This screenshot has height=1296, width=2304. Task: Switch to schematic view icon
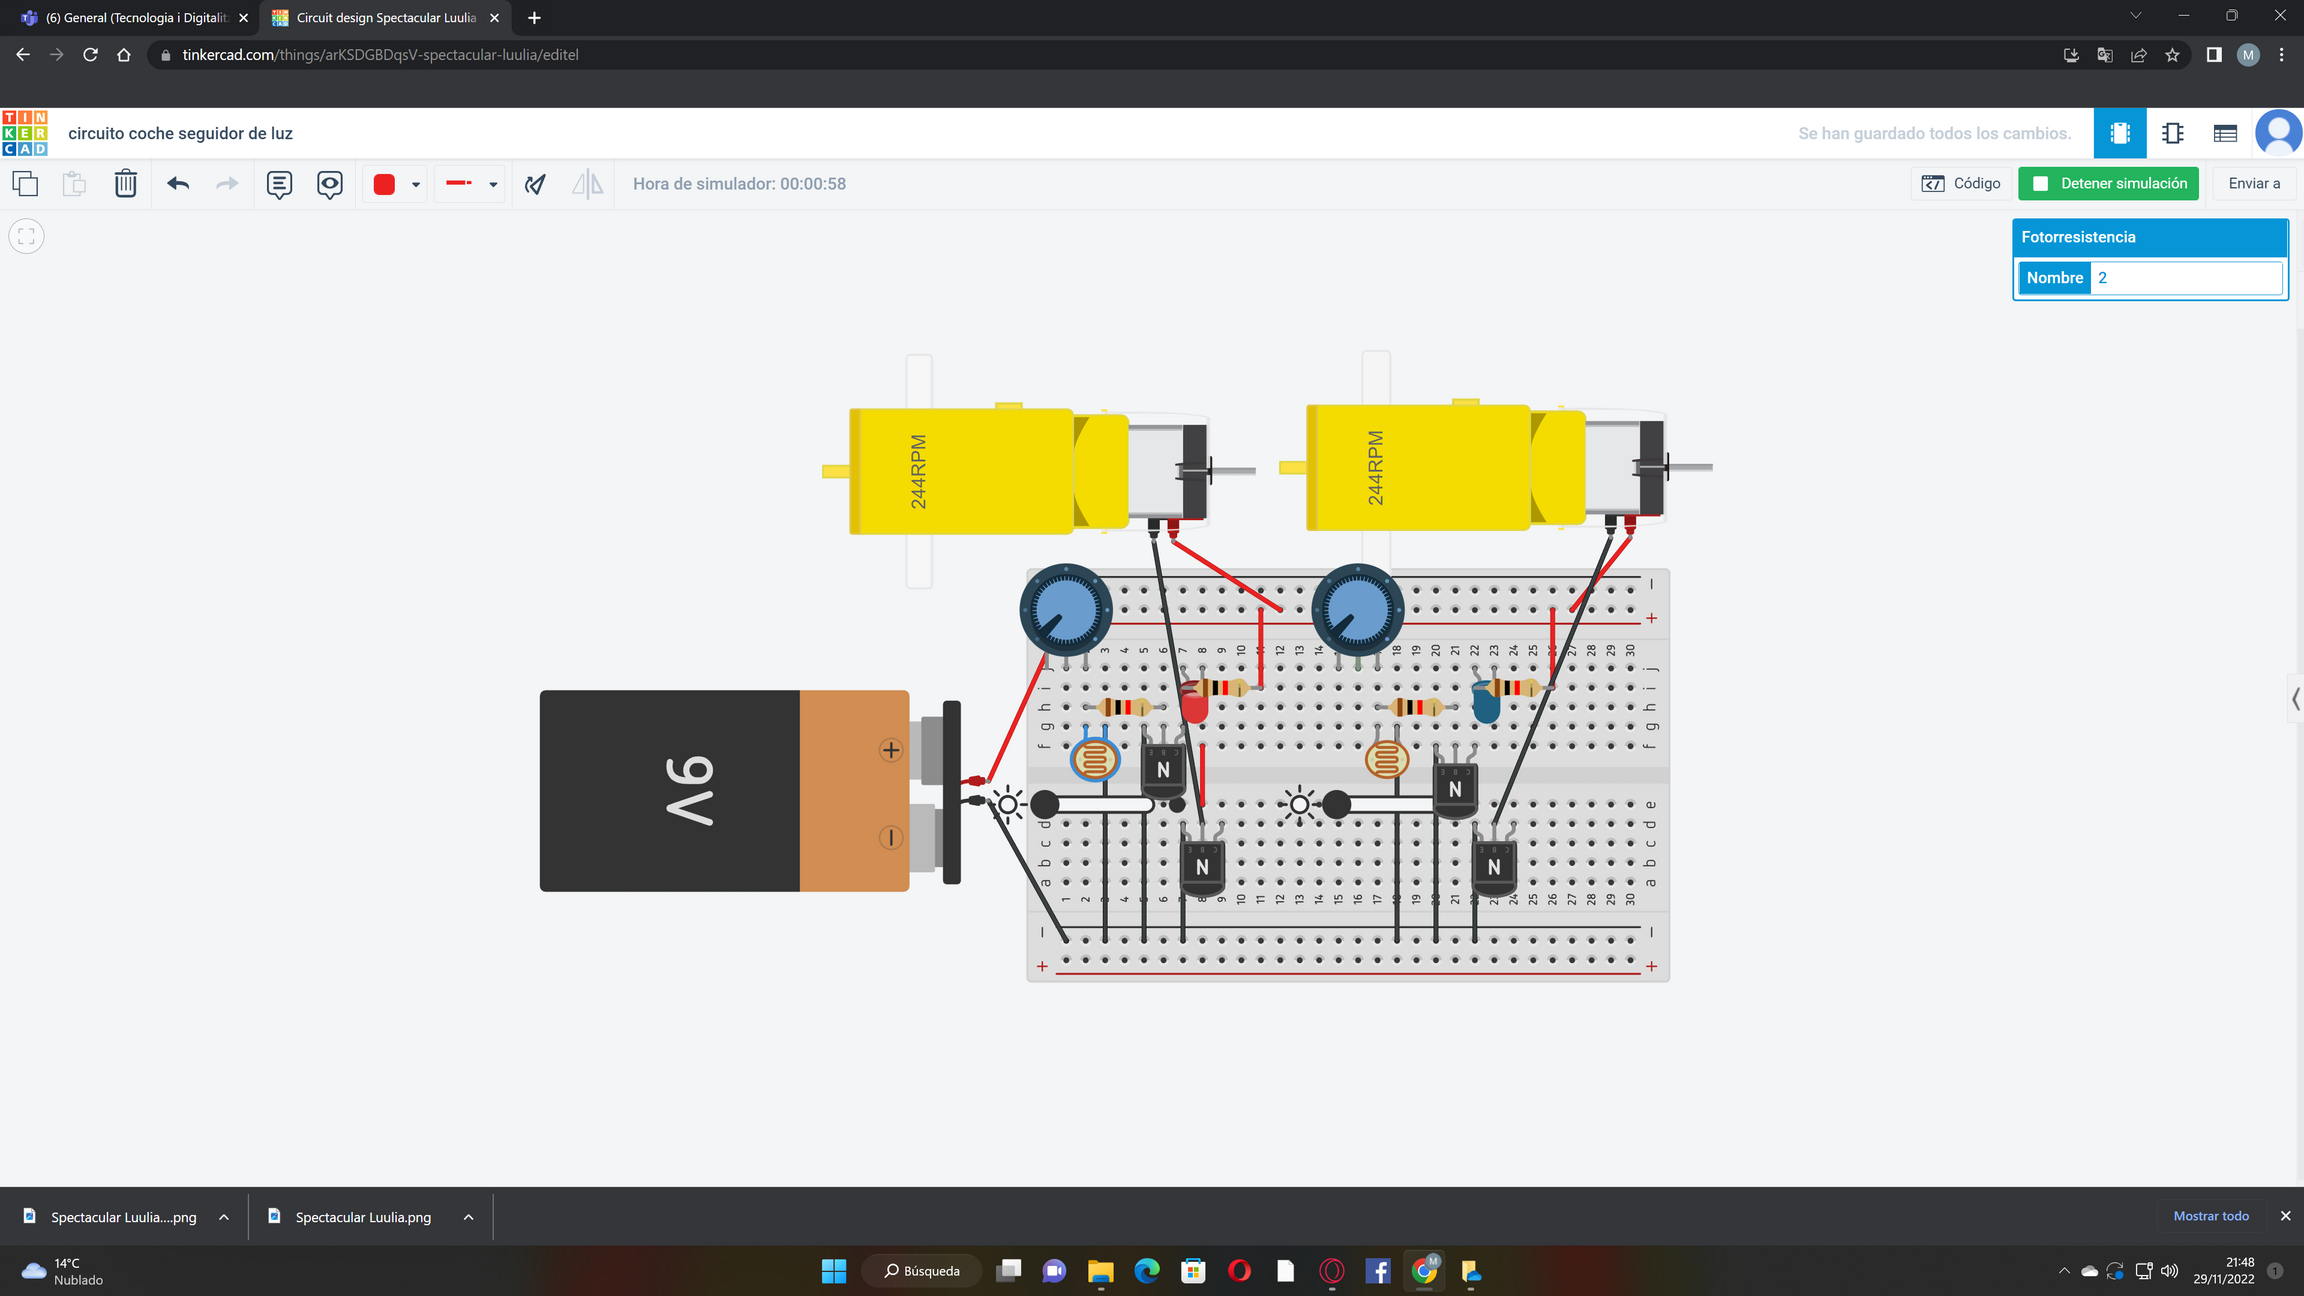(x=2172, y=133)
